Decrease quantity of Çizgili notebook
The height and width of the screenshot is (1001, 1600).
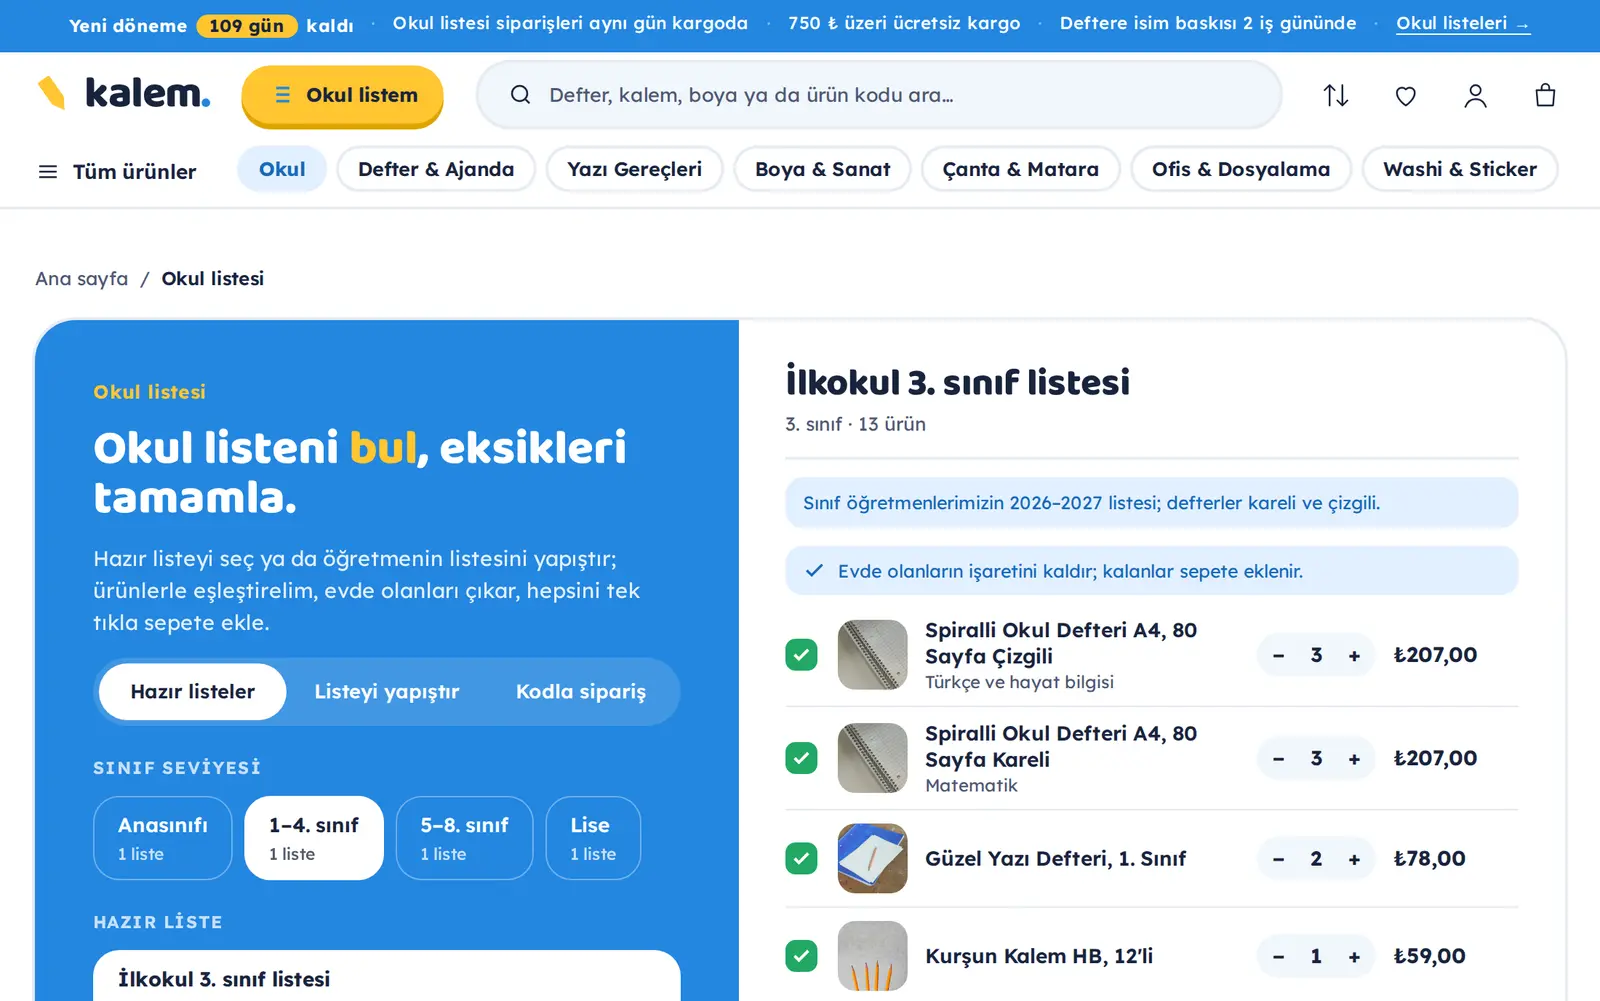coord(1278,655)
